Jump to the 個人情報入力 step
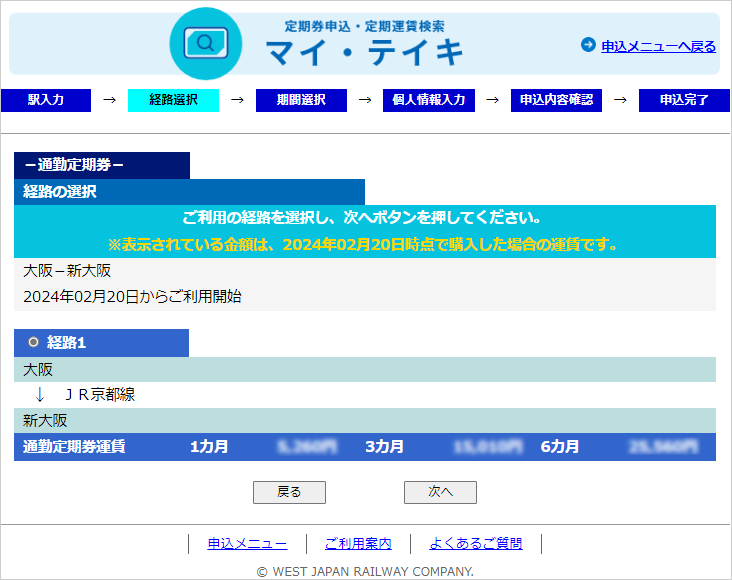The height and width of the screenshot is (580, 732). (x=429, y=100)
